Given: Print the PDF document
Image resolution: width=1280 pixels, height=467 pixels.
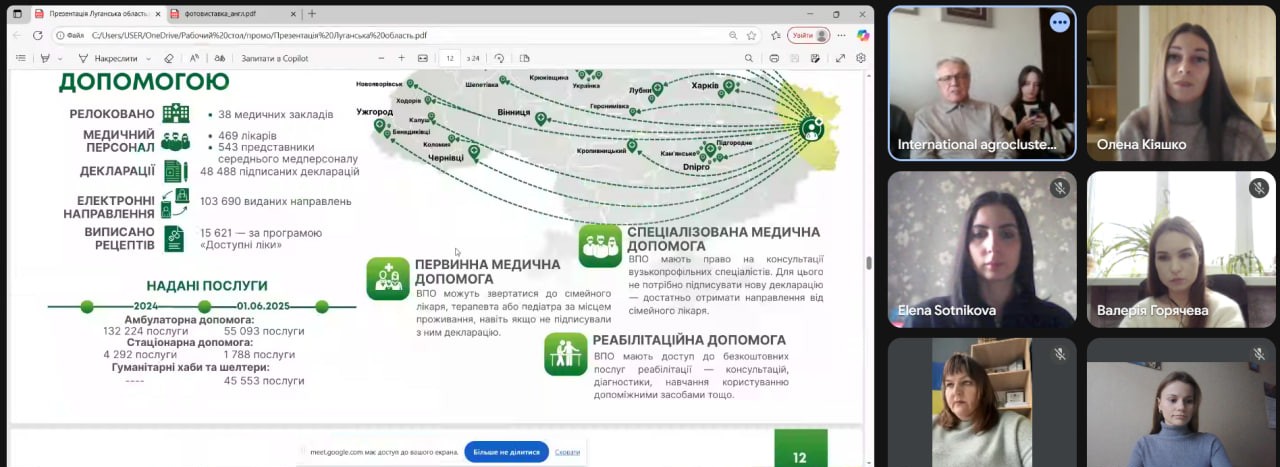Looking at the screenshot, I should coord(774,58).
